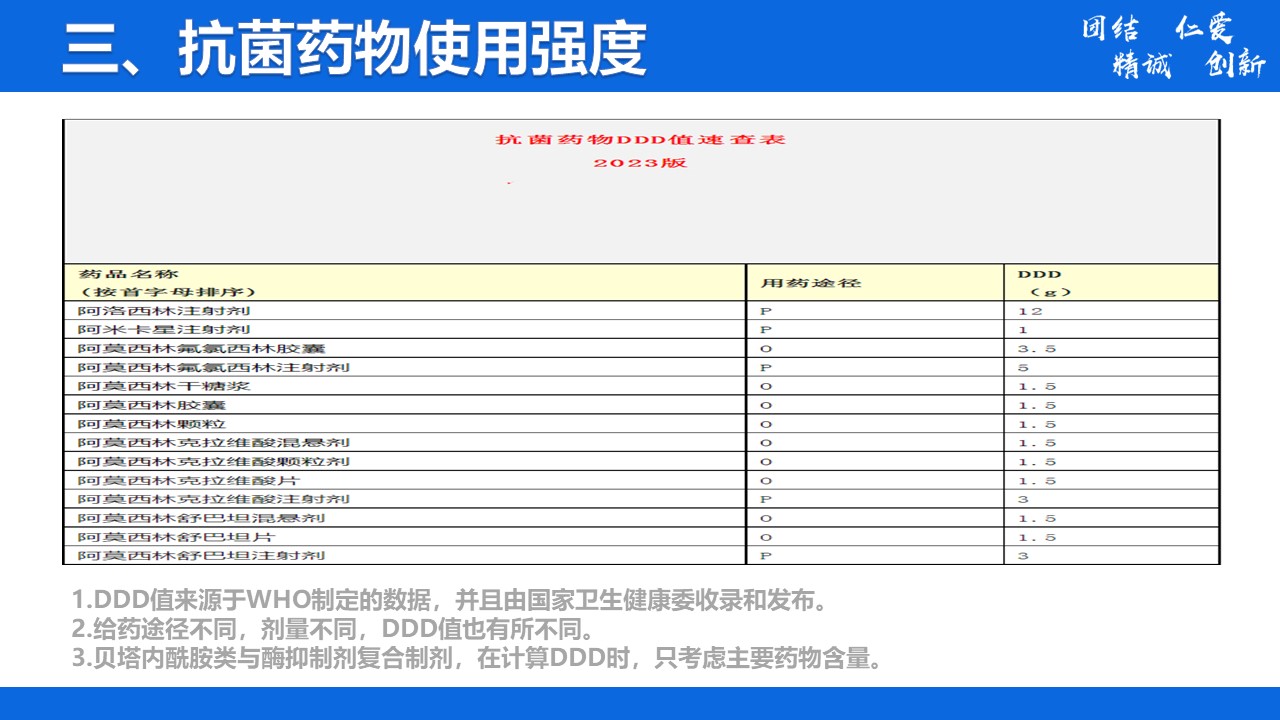This screenshot has height=720, width=1280.
Task: Click DDD value 1 for 阿米卡星注射剂
Action: coord(1023,330)
